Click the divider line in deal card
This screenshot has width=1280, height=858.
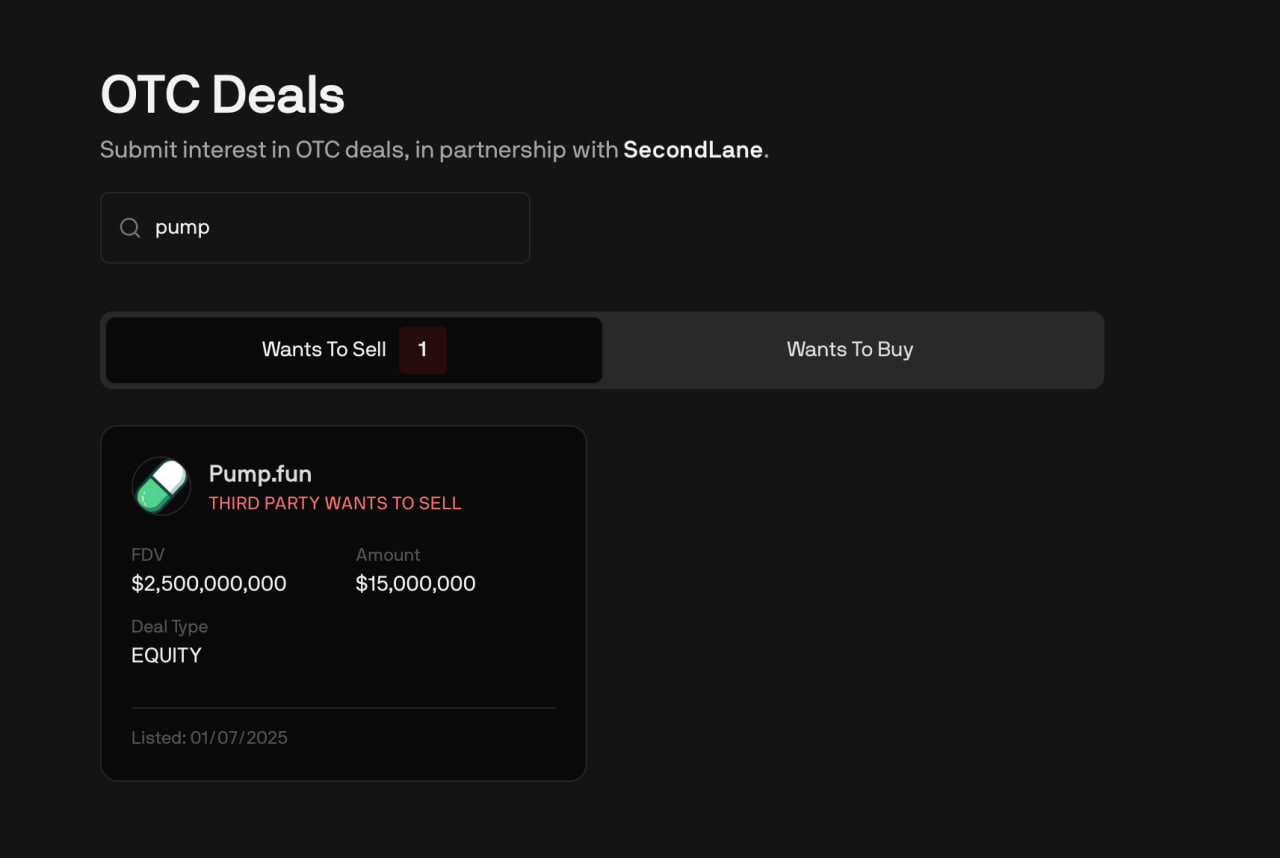(x=343, y=708)
